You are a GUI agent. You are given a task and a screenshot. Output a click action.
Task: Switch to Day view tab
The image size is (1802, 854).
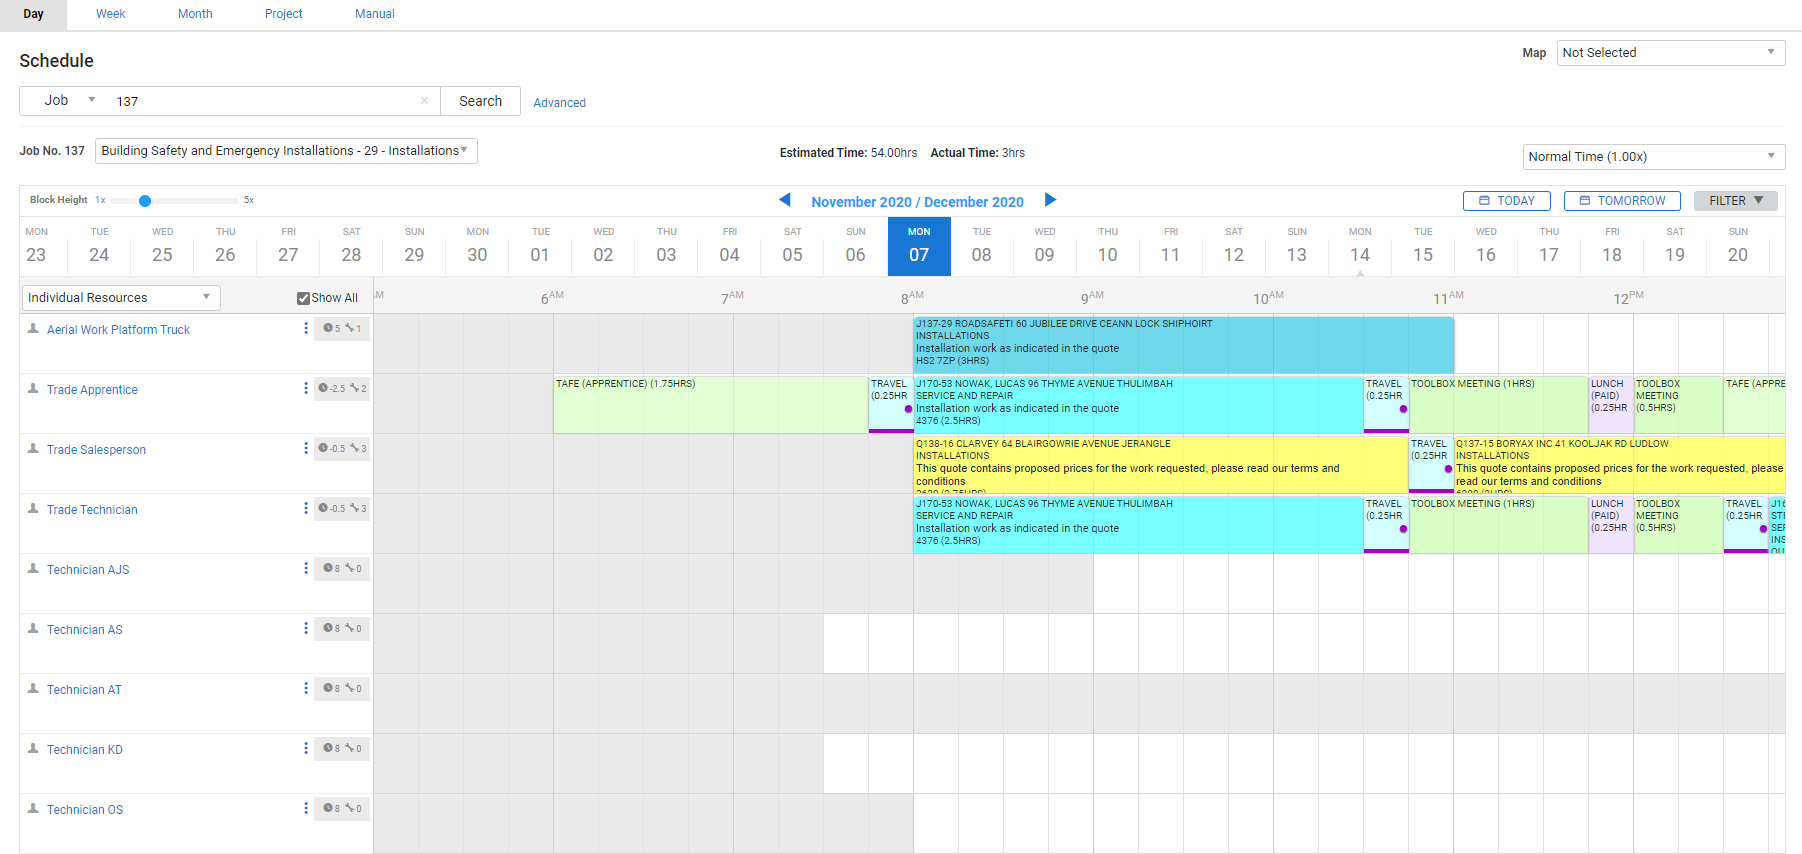[33, 14]
